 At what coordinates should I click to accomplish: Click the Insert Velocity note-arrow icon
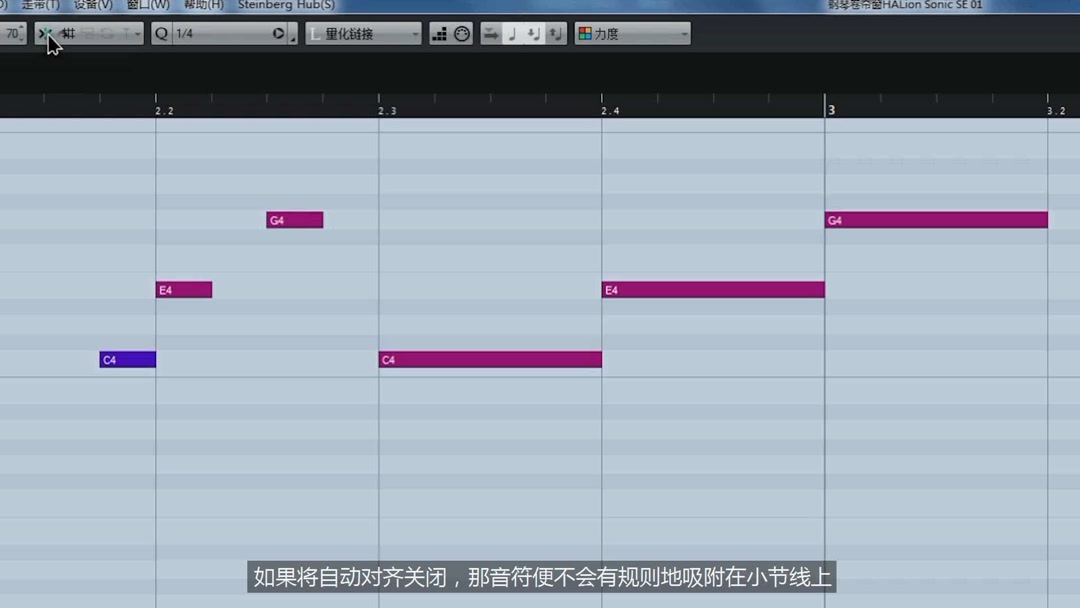pyautogui.click(x=535, y=33)
